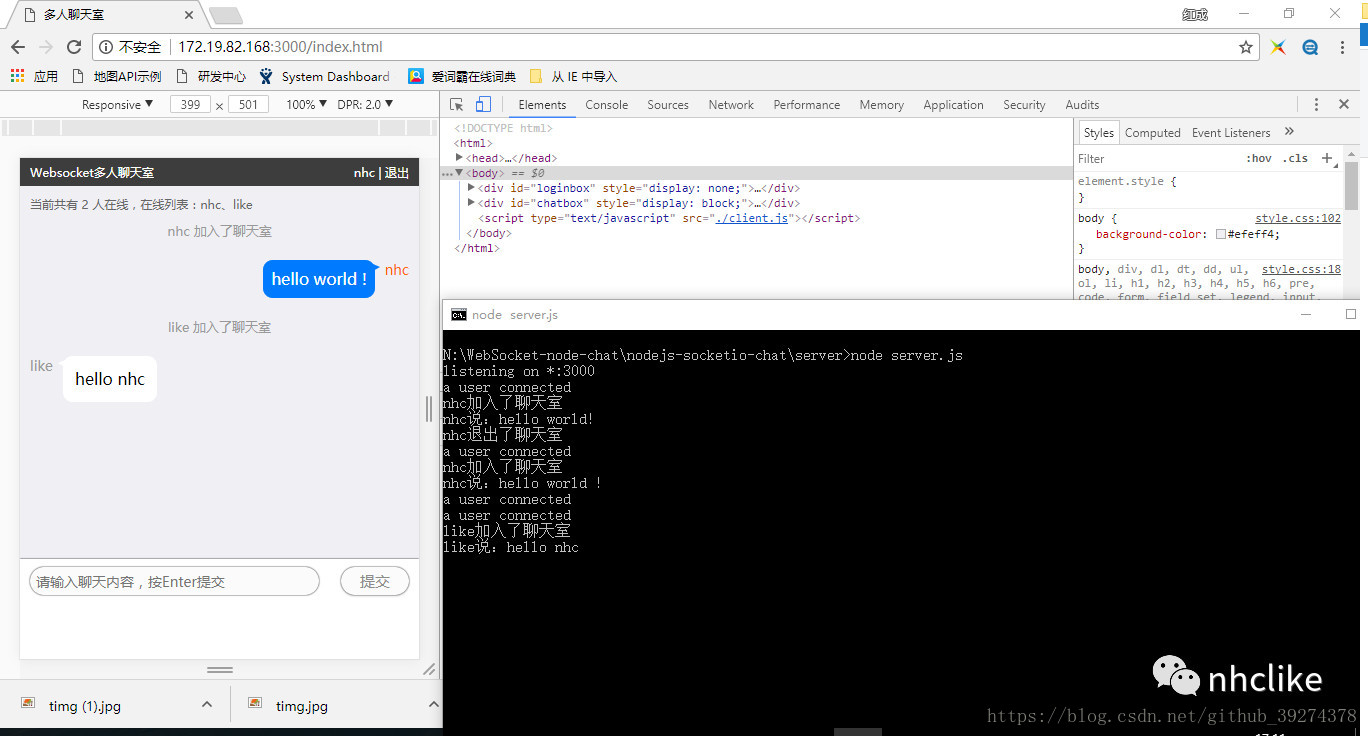The height and width of the screenshot is (736, 1368).
Task: Open 地图API示例 bookmark
Action: click(x=117, y=76)
